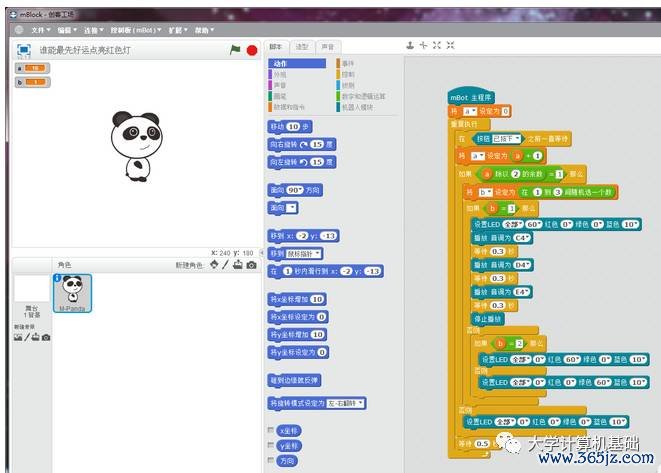Select the M-Panda sprite thumbnail
This screenshot has height=473, width=661.
(x=72, y=293)
